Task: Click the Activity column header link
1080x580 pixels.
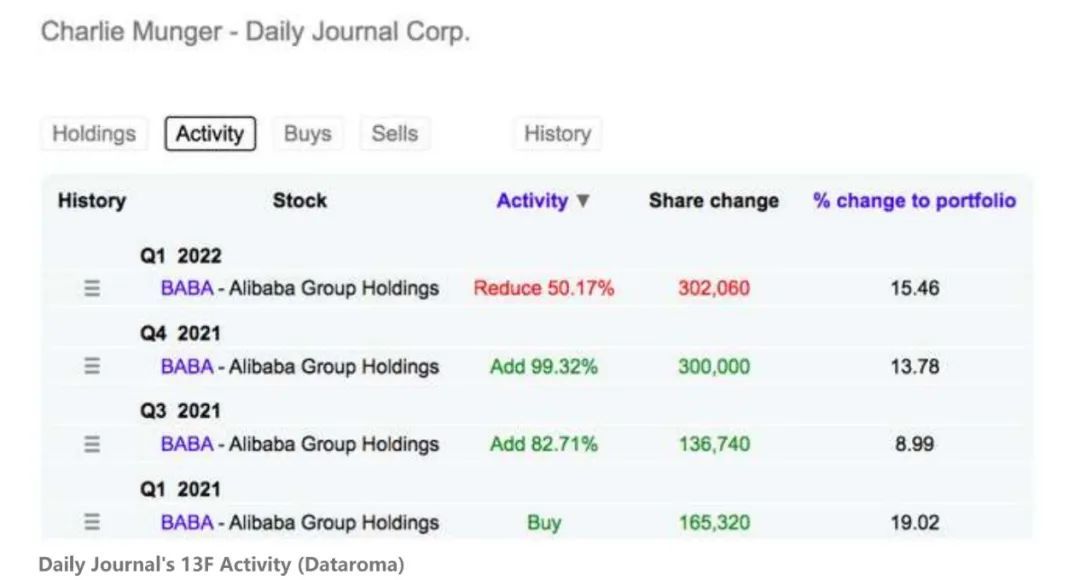Action: click(532, 201)
